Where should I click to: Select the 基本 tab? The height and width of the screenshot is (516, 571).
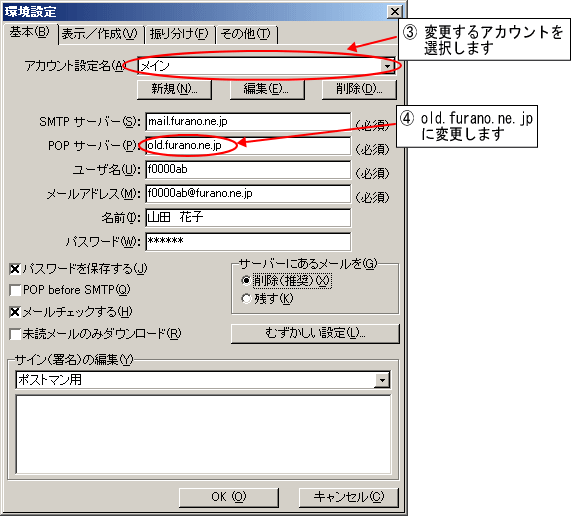(x=29, y=33)
